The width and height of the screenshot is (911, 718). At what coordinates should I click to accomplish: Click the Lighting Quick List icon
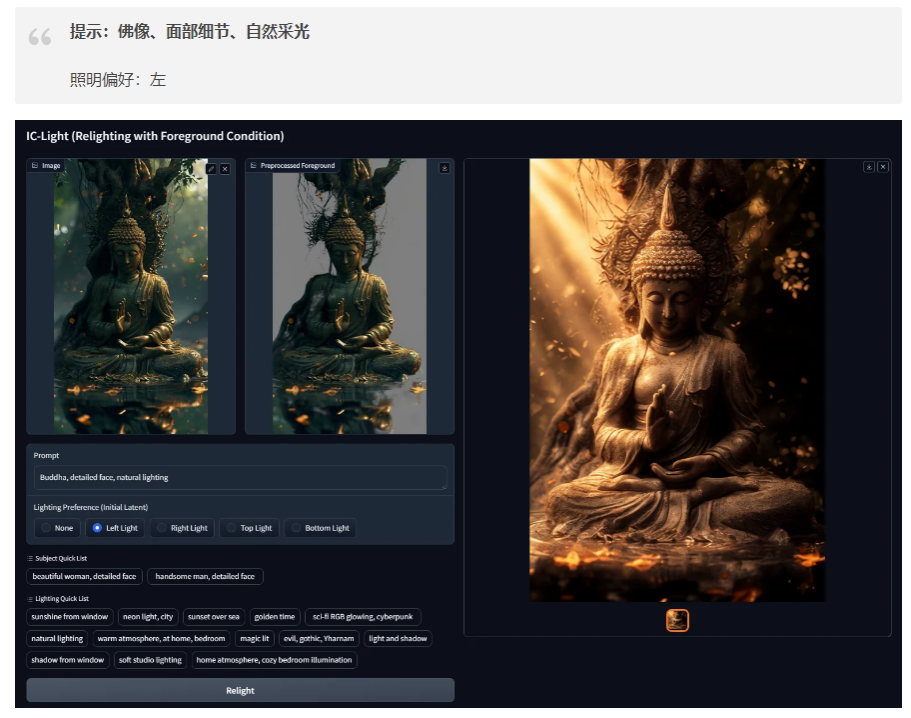tap(30, 599)
